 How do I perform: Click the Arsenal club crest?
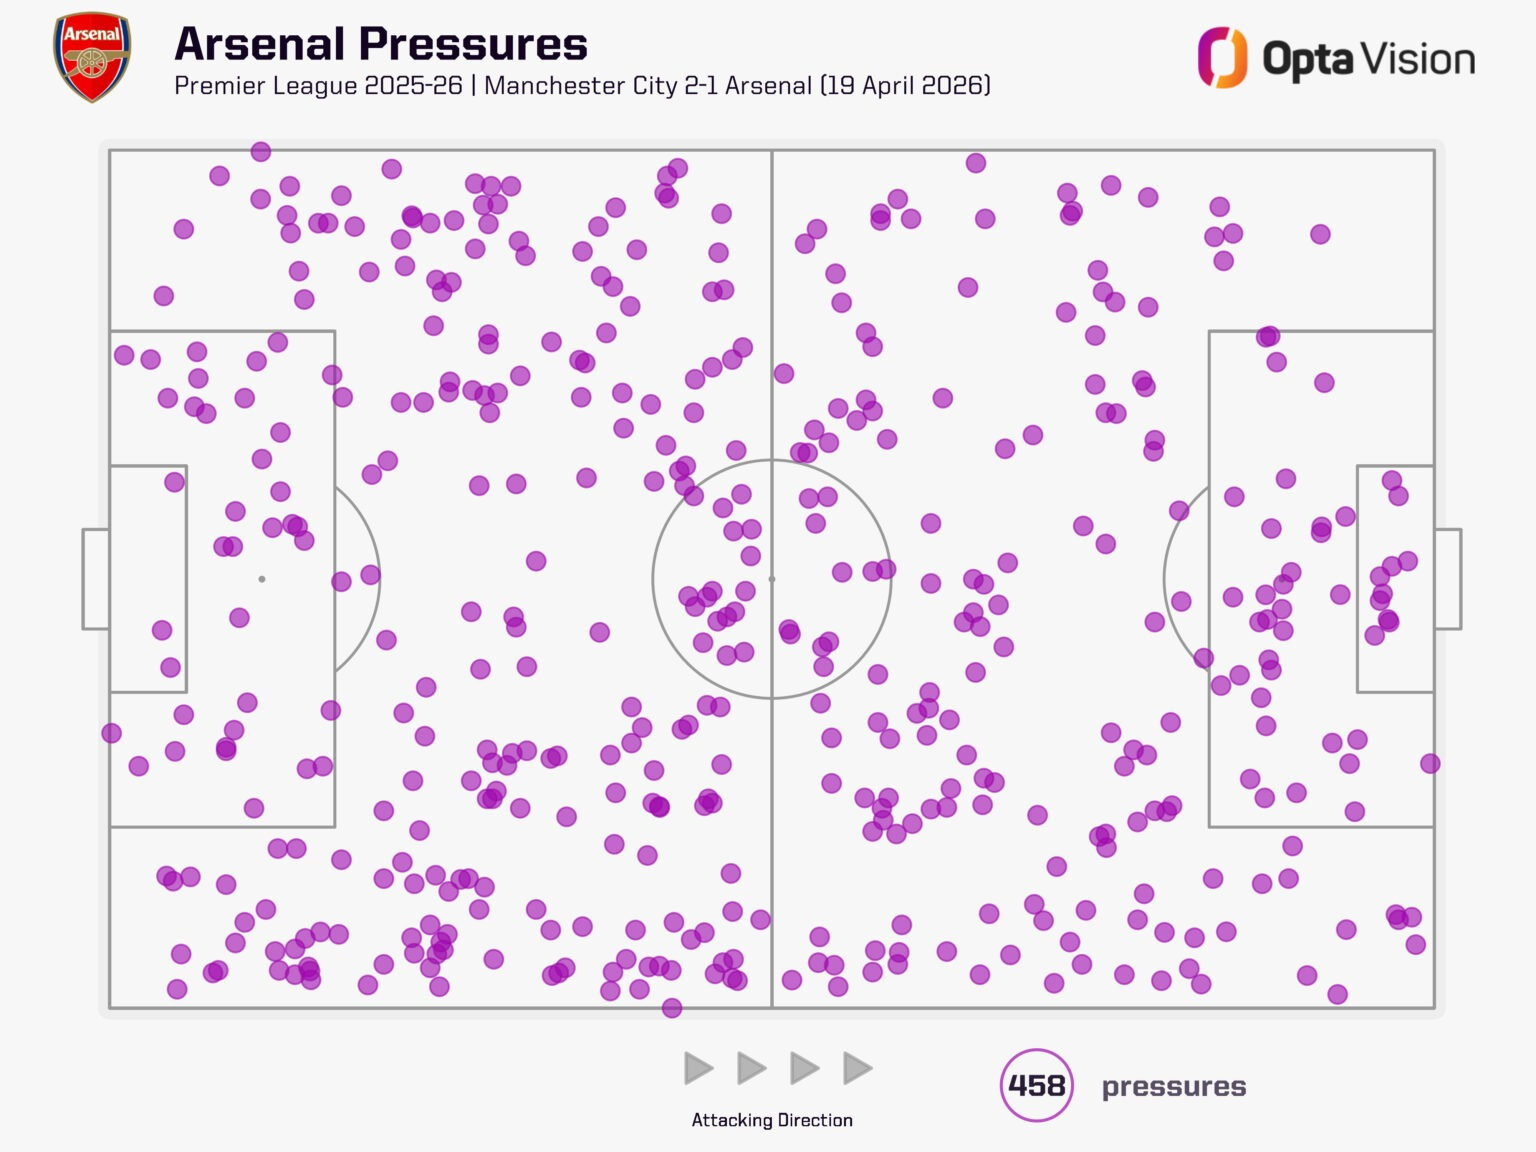(91, 57)
